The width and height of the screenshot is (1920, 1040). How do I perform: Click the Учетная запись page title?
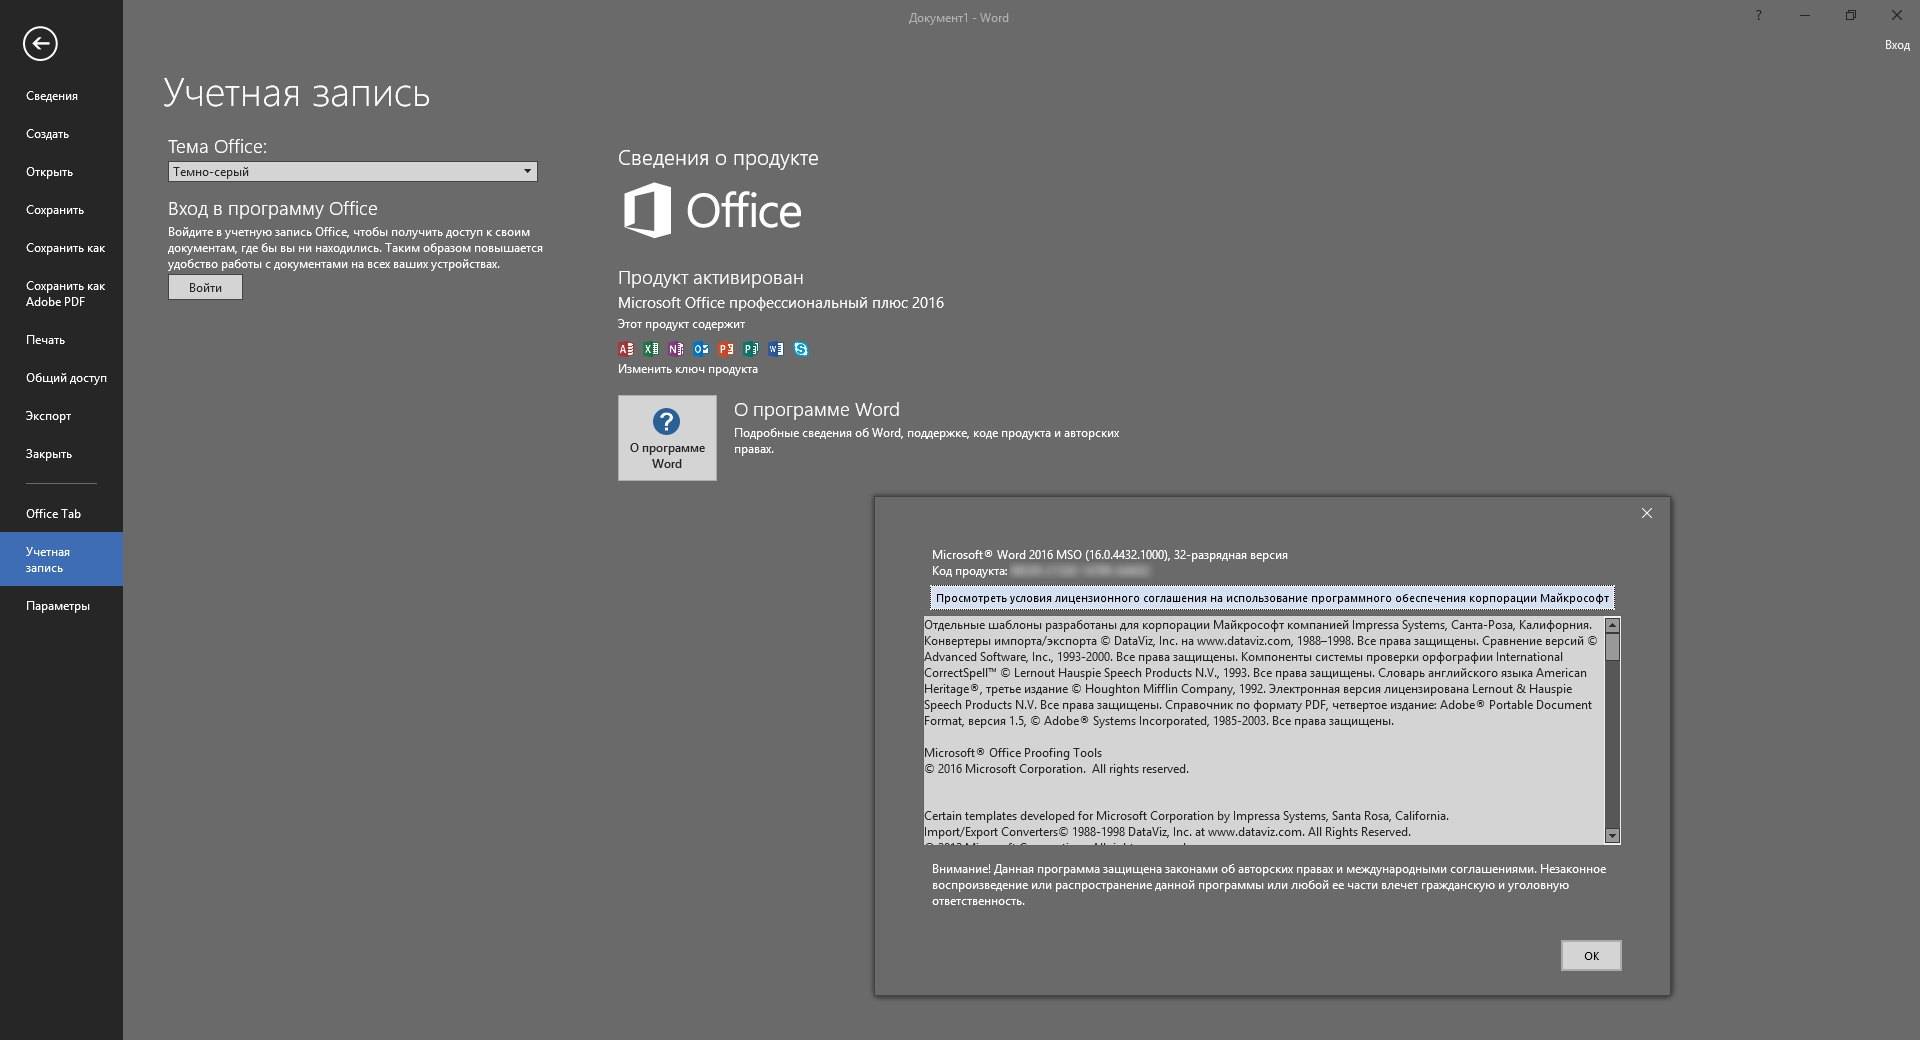[x=296, y=93]
